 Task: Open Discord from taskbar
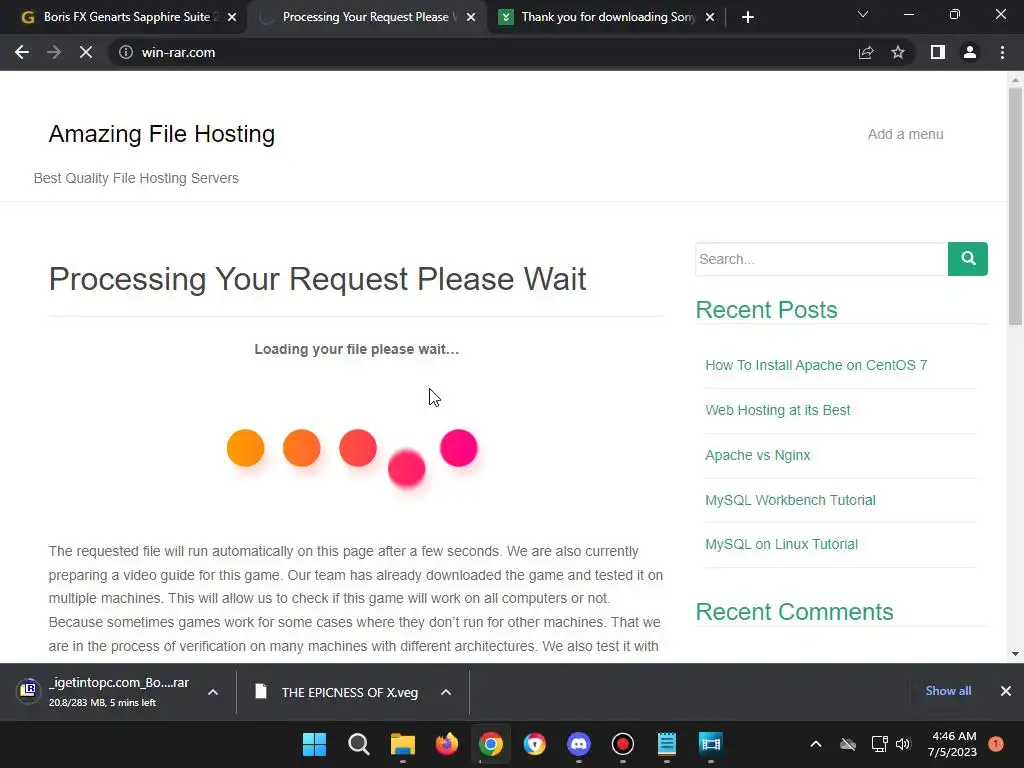(x=579, y=744)
